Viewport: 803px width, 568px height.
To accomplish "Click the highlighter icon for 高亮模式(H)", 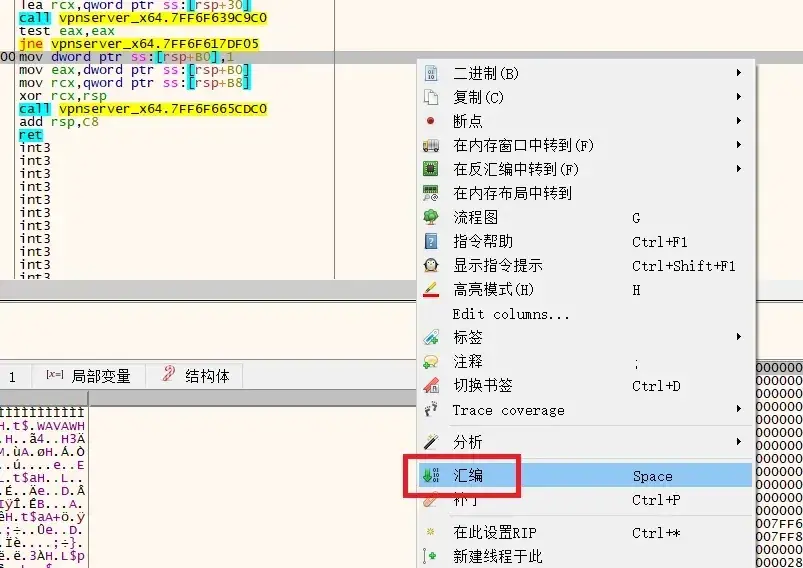I will pyautogui.click(x=431, y=290).
